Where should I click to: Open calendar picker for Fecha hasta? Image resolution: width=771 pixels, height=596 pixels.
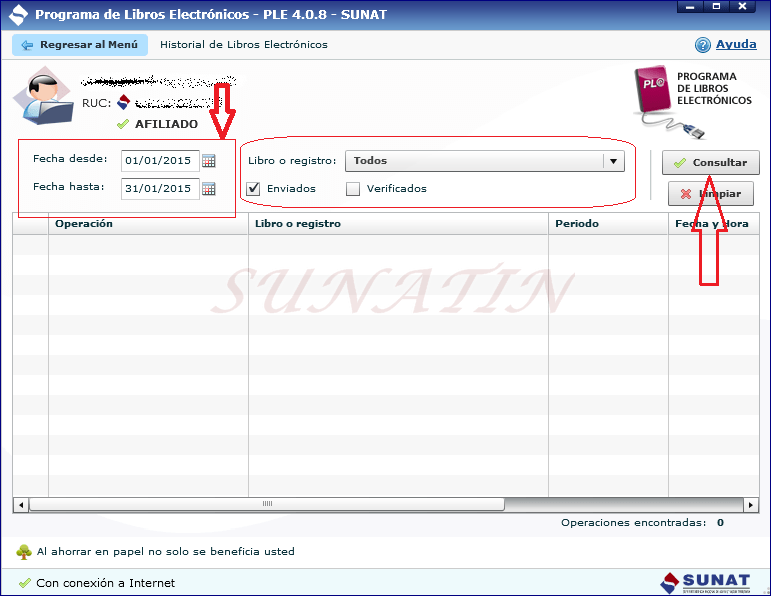tap(209, 189)
